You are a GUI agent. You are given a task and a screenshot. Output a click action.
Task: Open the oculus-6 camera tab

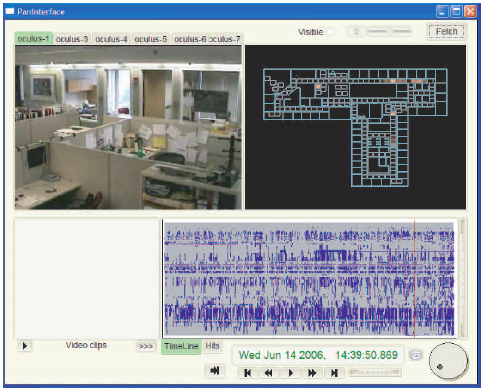190,39
